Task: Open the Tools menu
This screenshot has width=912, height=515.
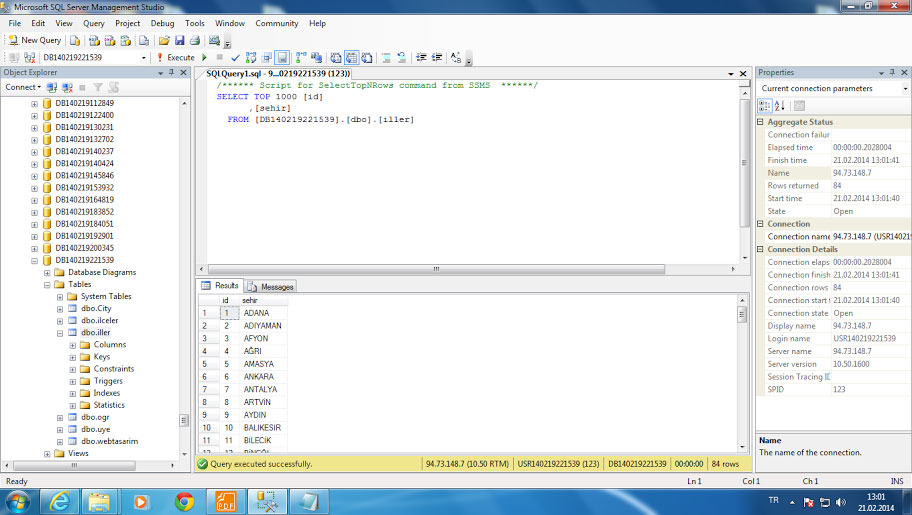Action: pos(195,23)
